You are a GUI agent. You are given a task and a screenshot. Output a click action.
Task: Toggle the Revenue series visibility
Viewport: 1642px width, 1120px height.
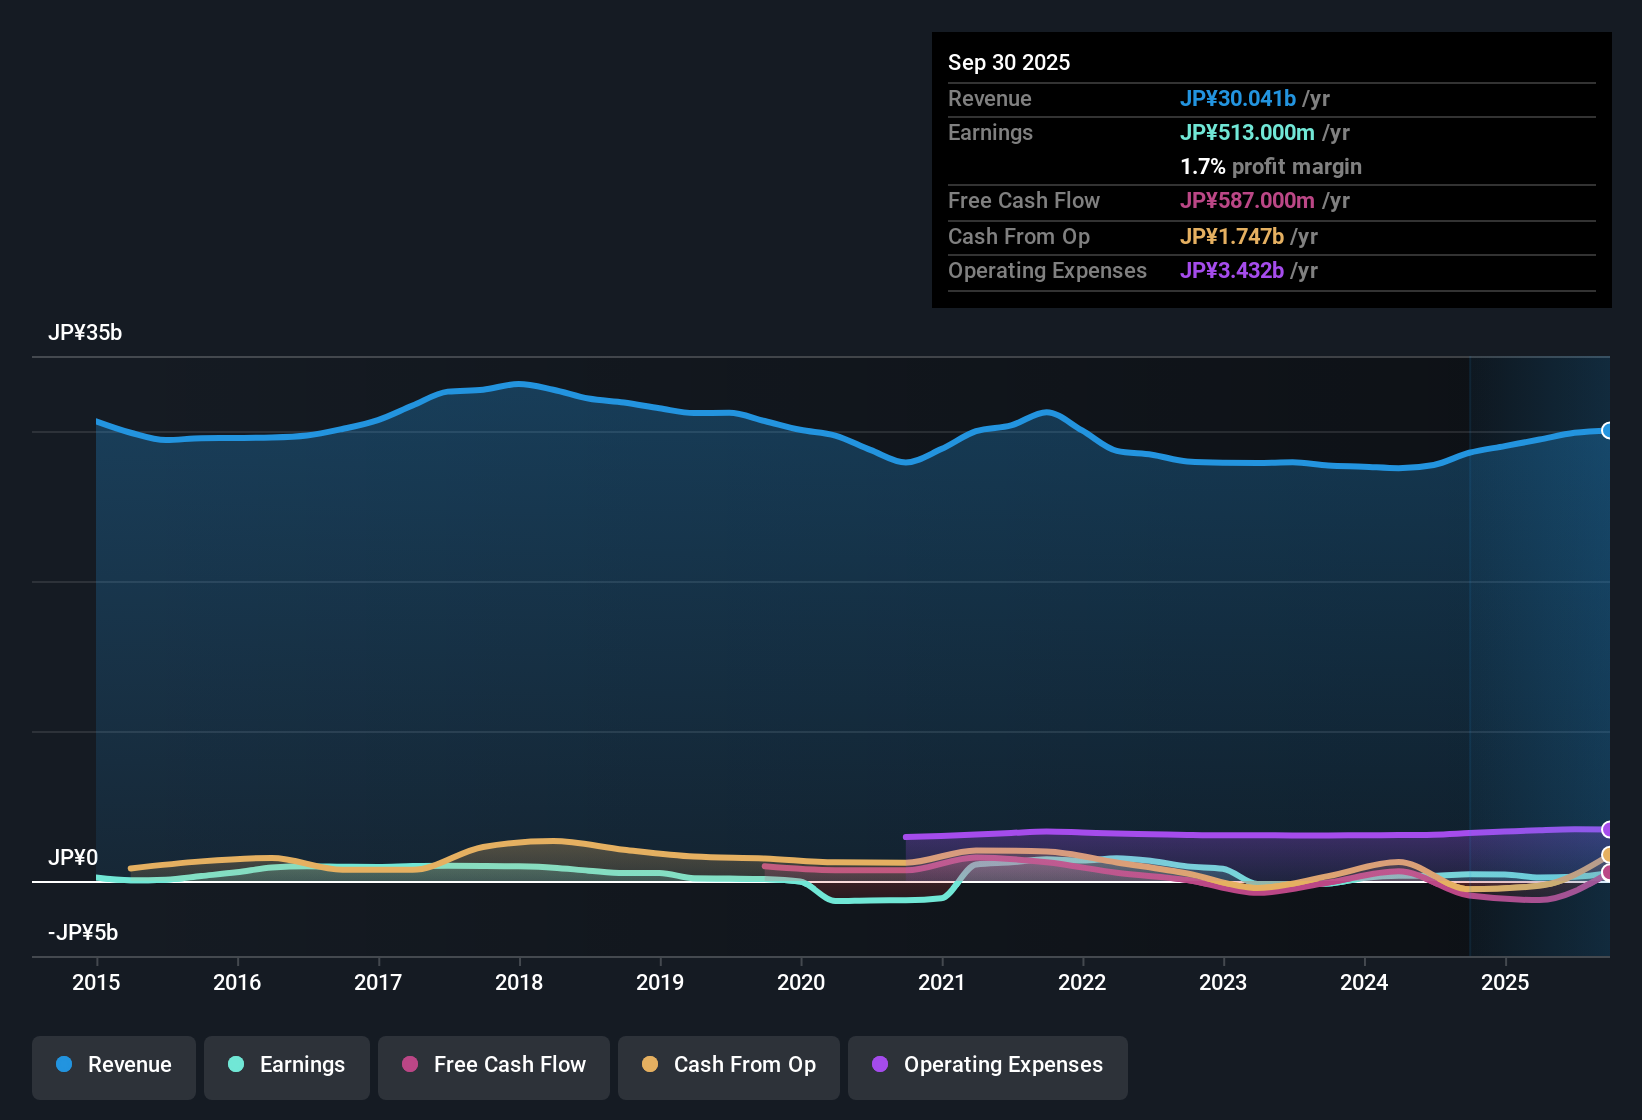point(113,1065)
